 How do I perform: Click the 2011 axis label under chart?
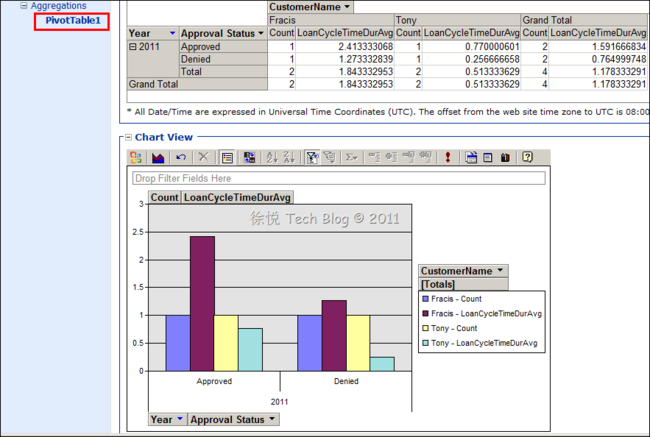pyautogui.click(x=279, y=402)
